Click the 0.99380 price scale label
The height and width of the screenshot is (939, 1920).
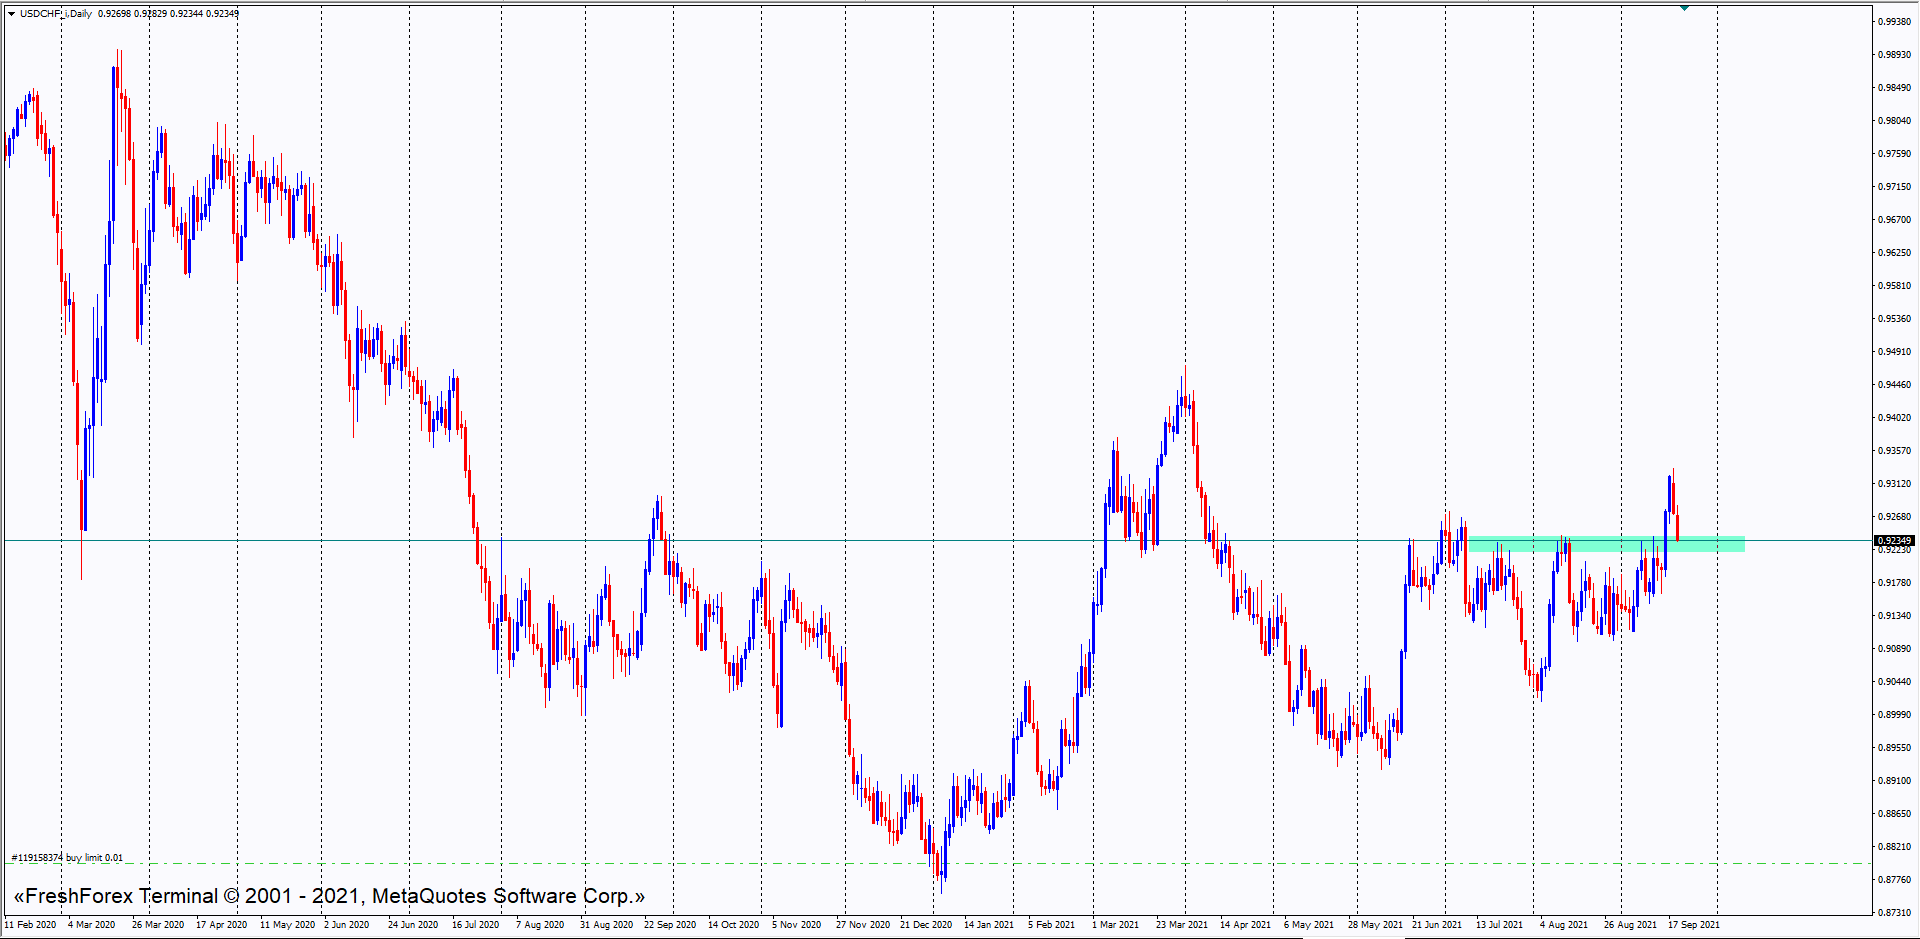(x=1894, y=22)
